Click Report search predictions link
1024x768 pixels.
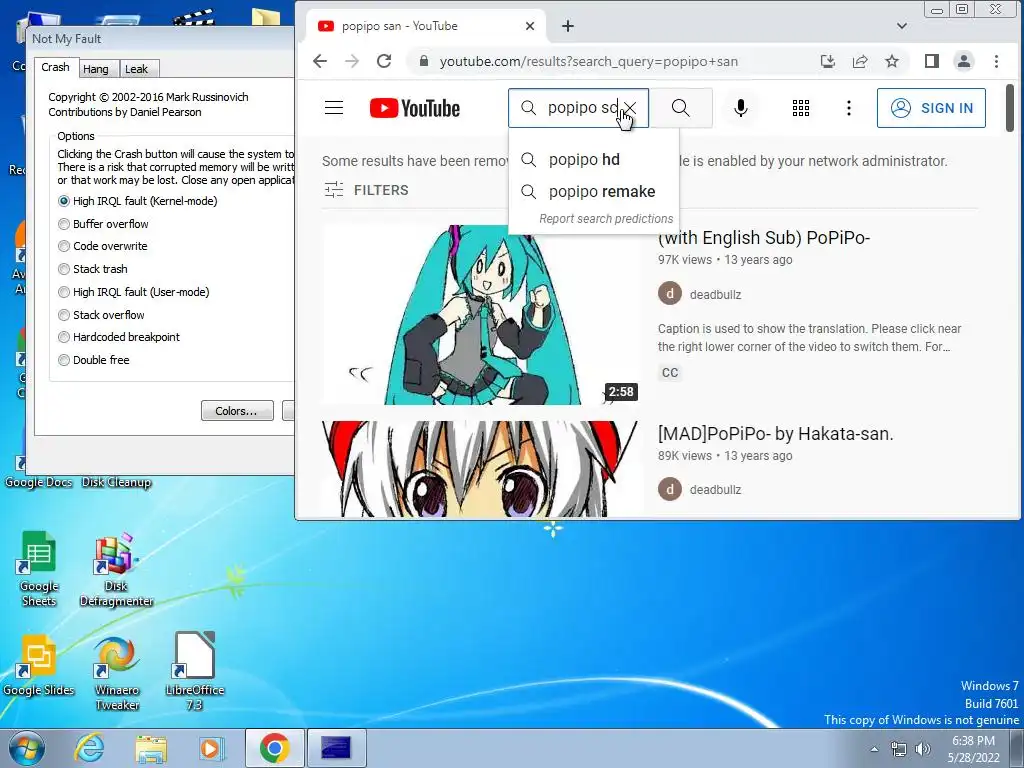point(605,219)
